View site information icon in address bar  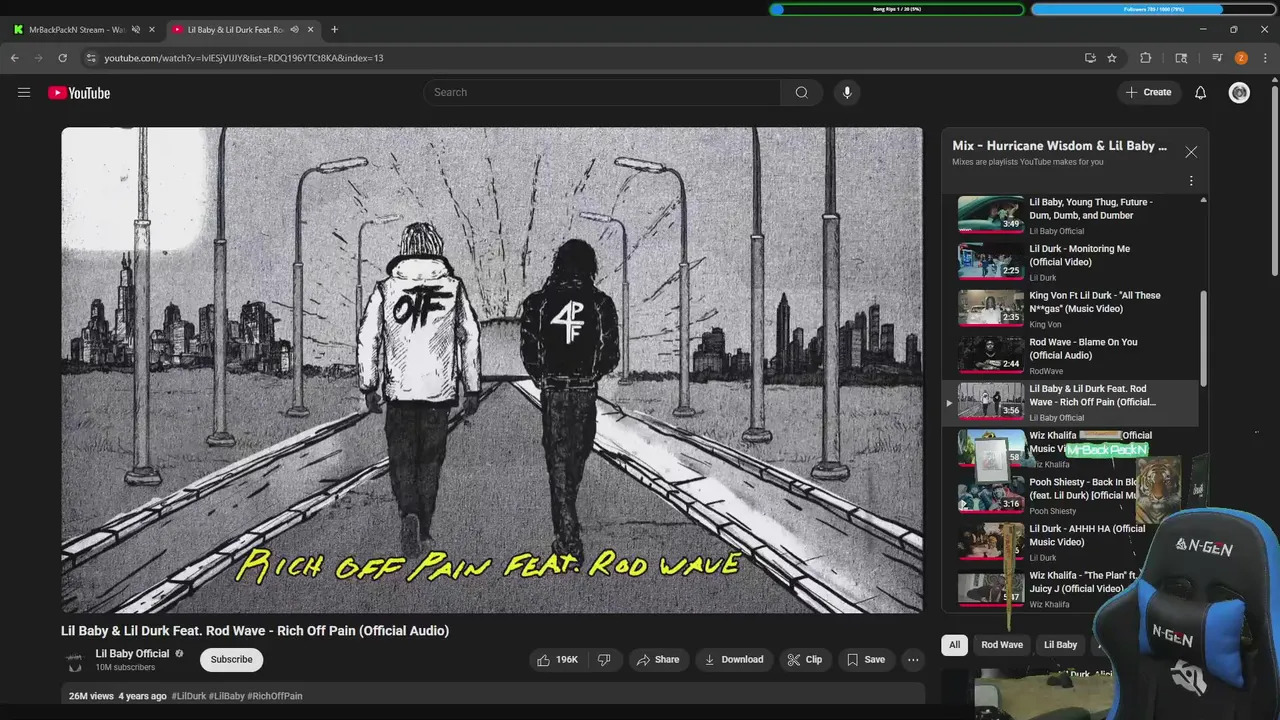(x=90, y=58)
